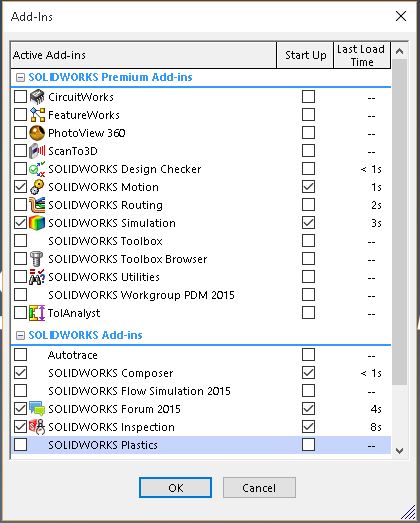420x523 pixels.
Task: Click the TolAnalyst icon
Action: (x=37, y=313)
